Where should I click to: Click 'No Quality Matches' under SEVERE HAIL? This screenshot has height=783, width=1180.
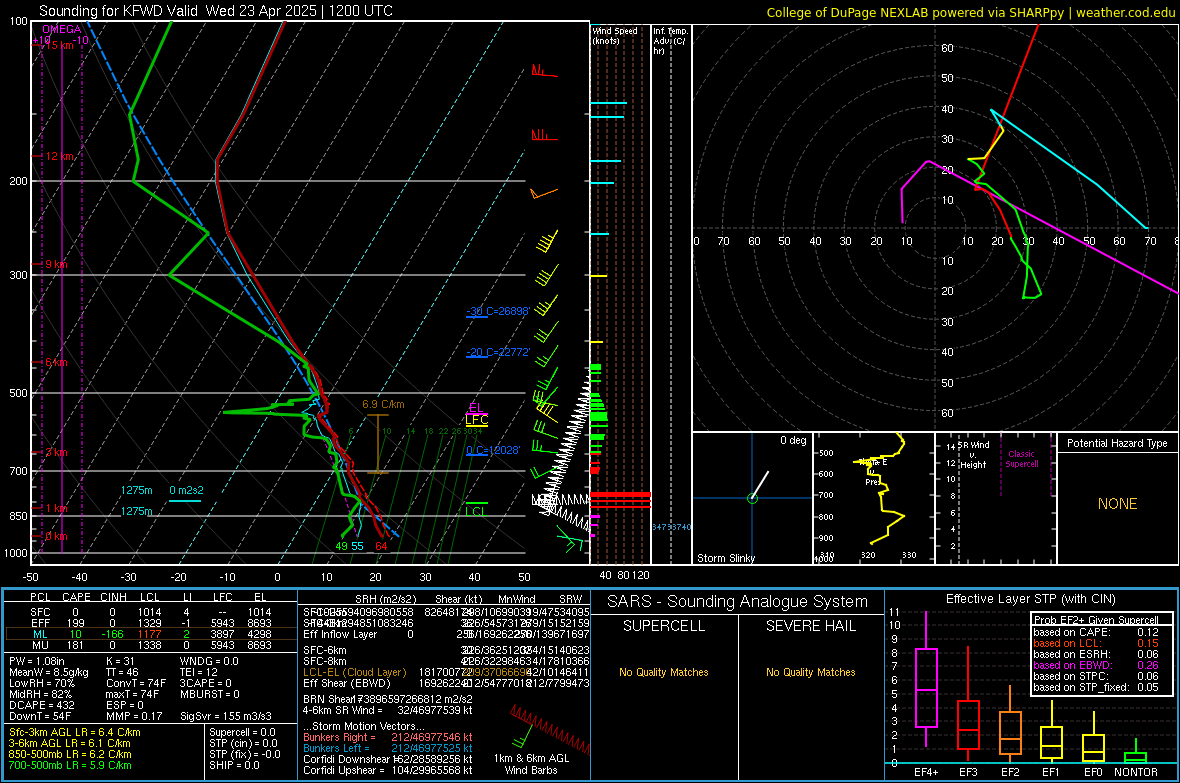tap(810, 672)
